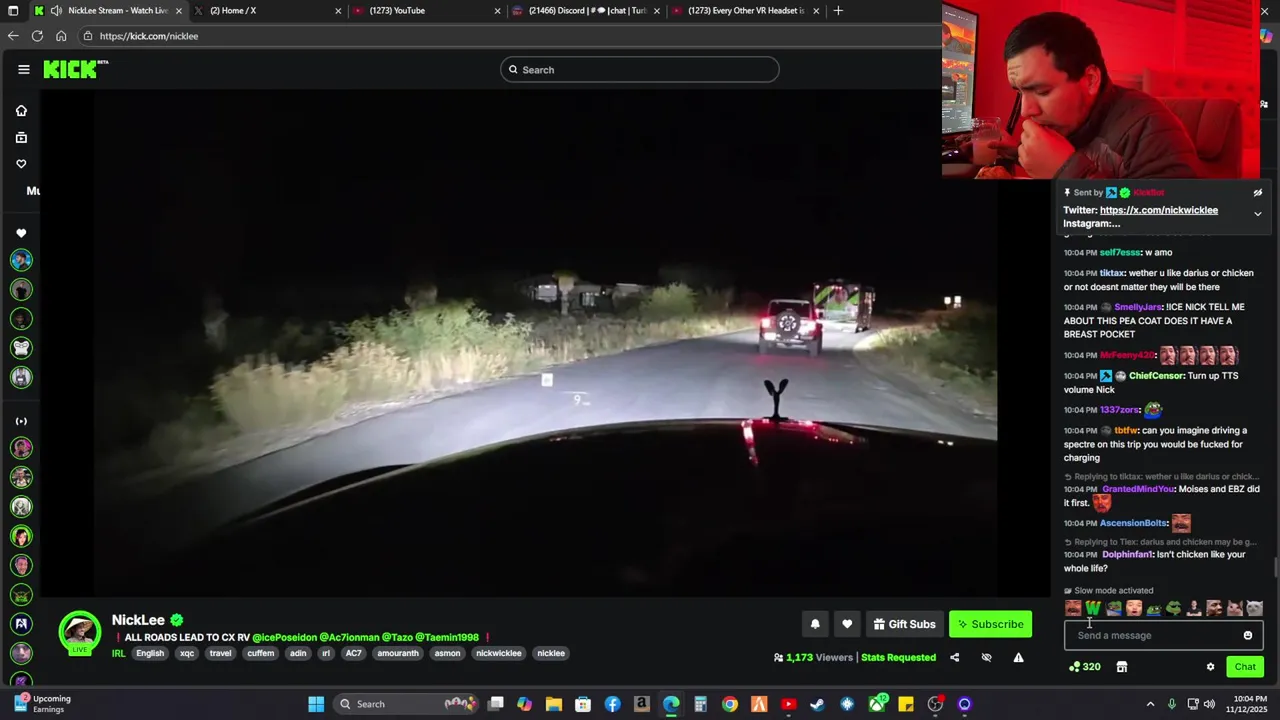1280x720 pixels.
Task: Share the stream via share icon
Action: pyautogui.click(x=954, y=657)
